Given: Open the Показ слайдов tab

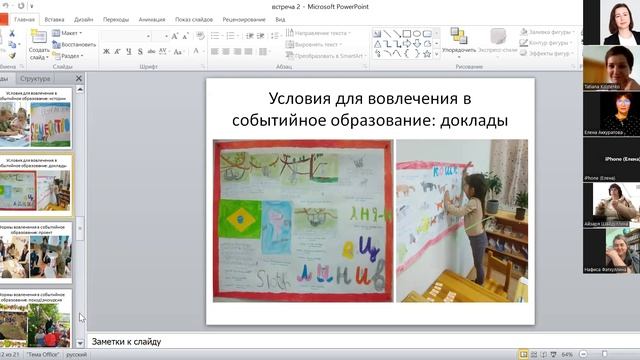Looking at the screenshot, I should click(x=194, y=19).
